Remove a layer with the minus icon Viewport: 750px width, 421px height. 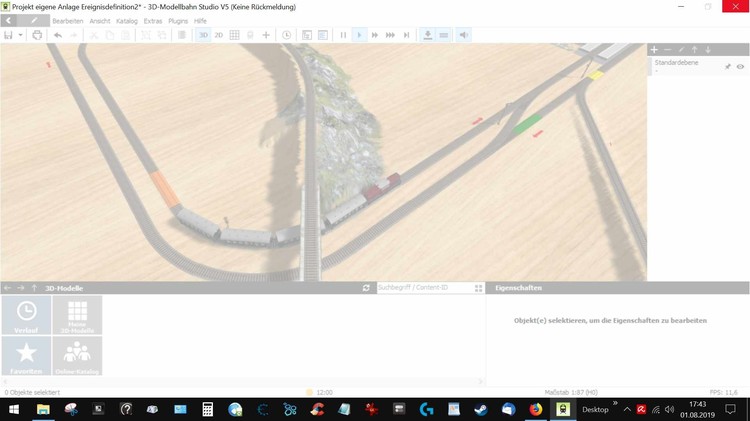tap(667, 49)
